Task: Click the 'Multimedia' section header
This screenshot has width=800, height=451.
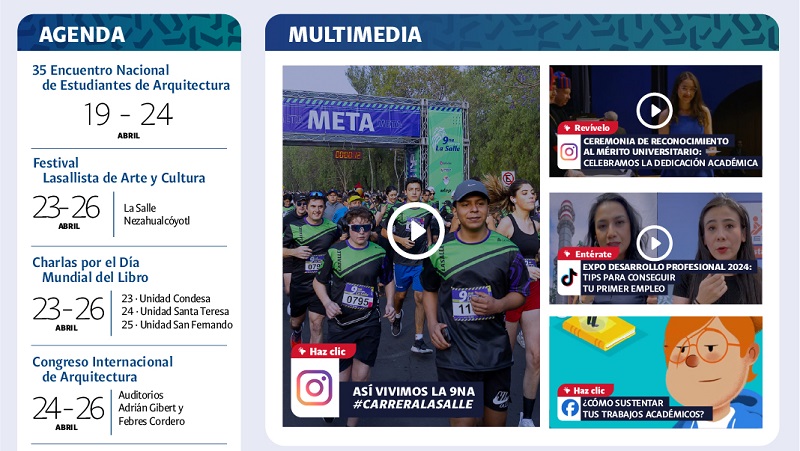Action: 355,35
